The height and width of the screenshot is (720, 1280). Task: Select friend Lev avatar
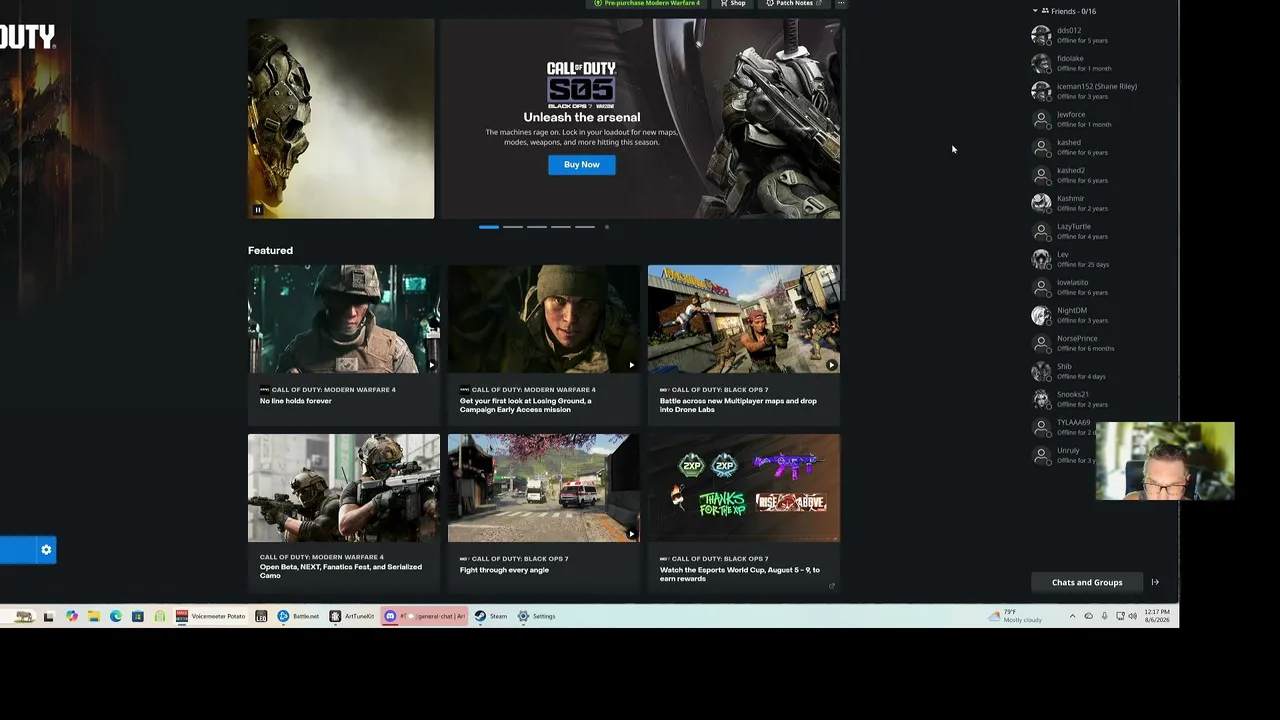[x=1041, y=259]
